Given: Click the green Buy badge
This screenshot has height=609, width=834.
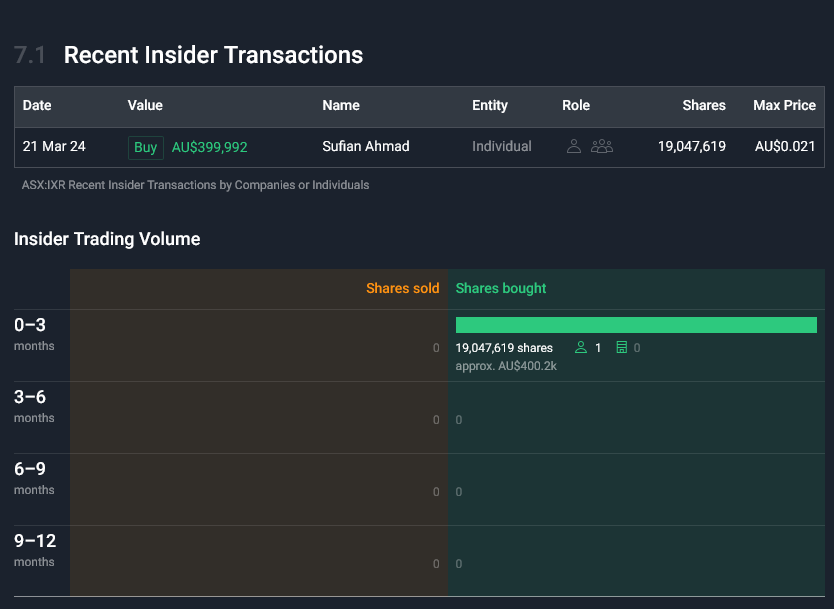Looking at the screenshot, I should pyautogui.click(x=146, y=147).
